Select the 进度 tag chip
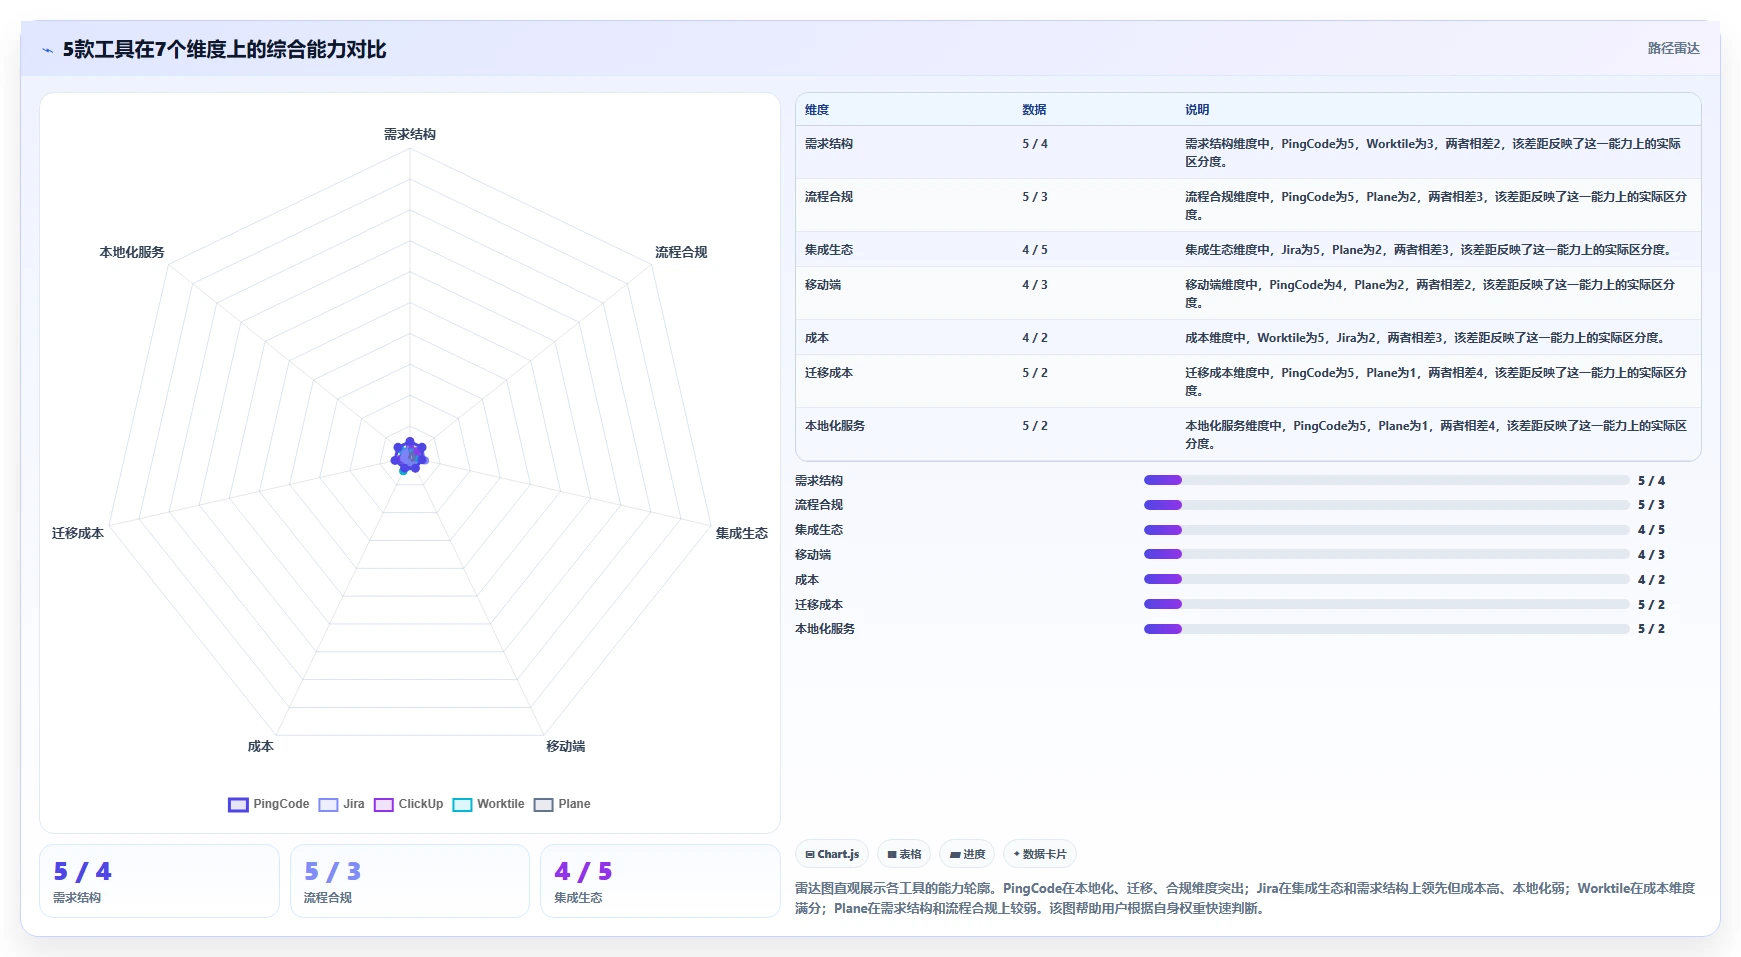The image size is (1741, 957). click(967, 854)
